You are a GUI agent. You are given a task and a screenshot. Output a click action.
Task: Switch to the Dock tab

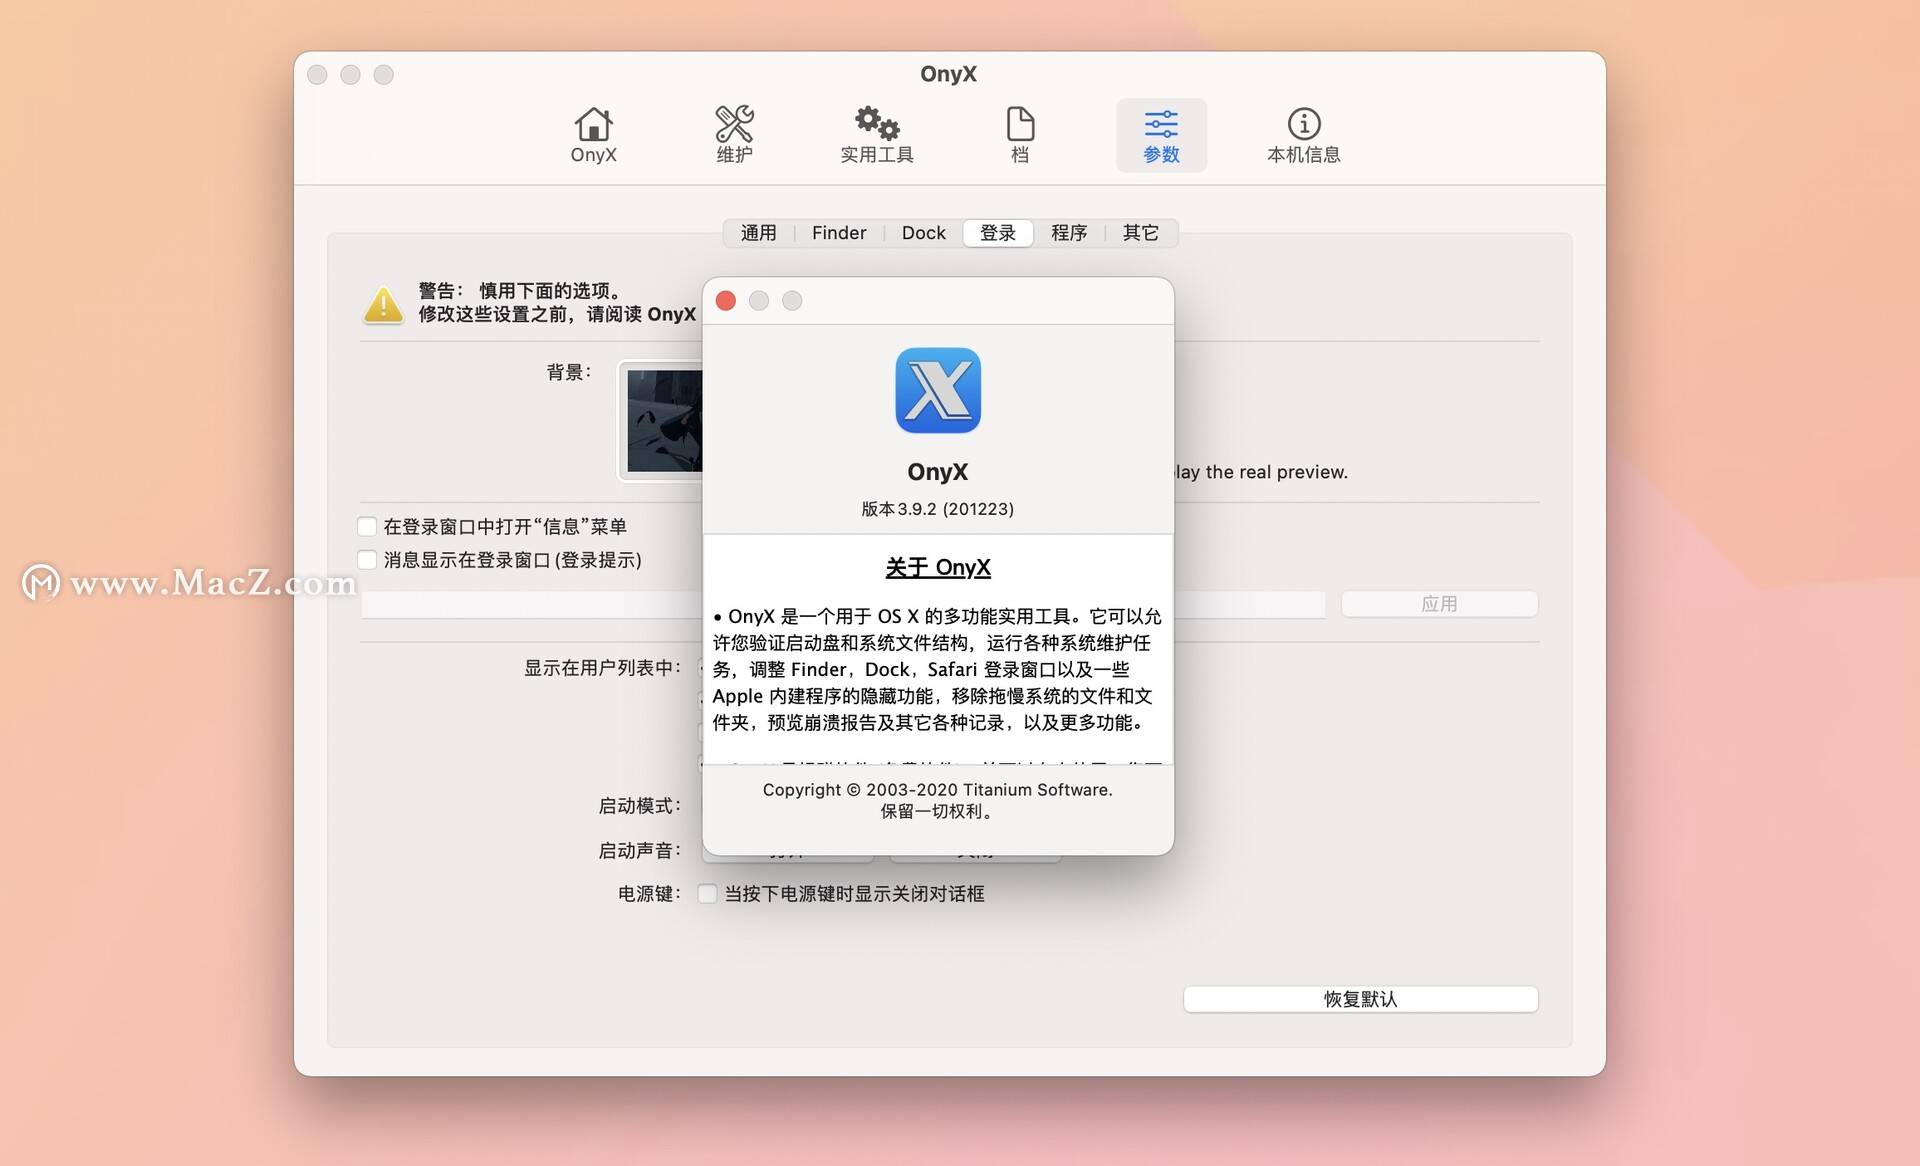tap(923, 233)
